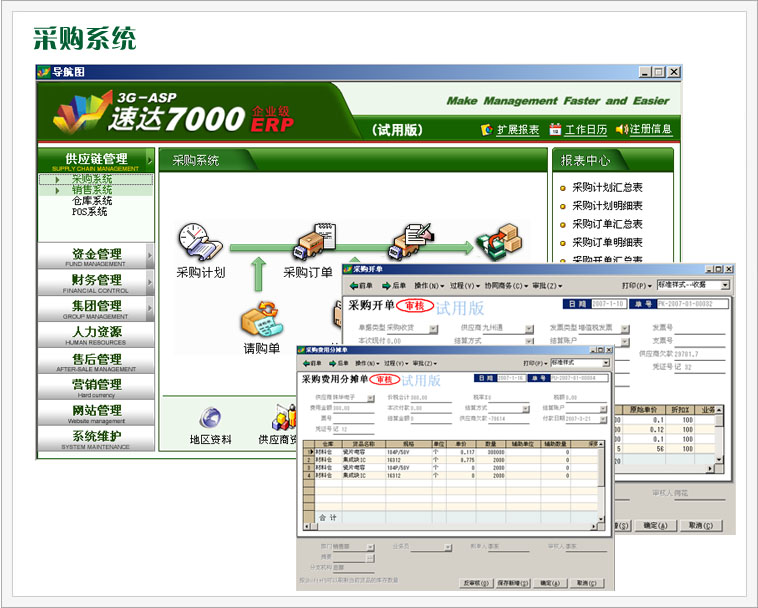Open the 采购计划 clock icon in navigation flow
This screenshot has width=758, height=608.
pyautogui.click(x=200, y=242)
